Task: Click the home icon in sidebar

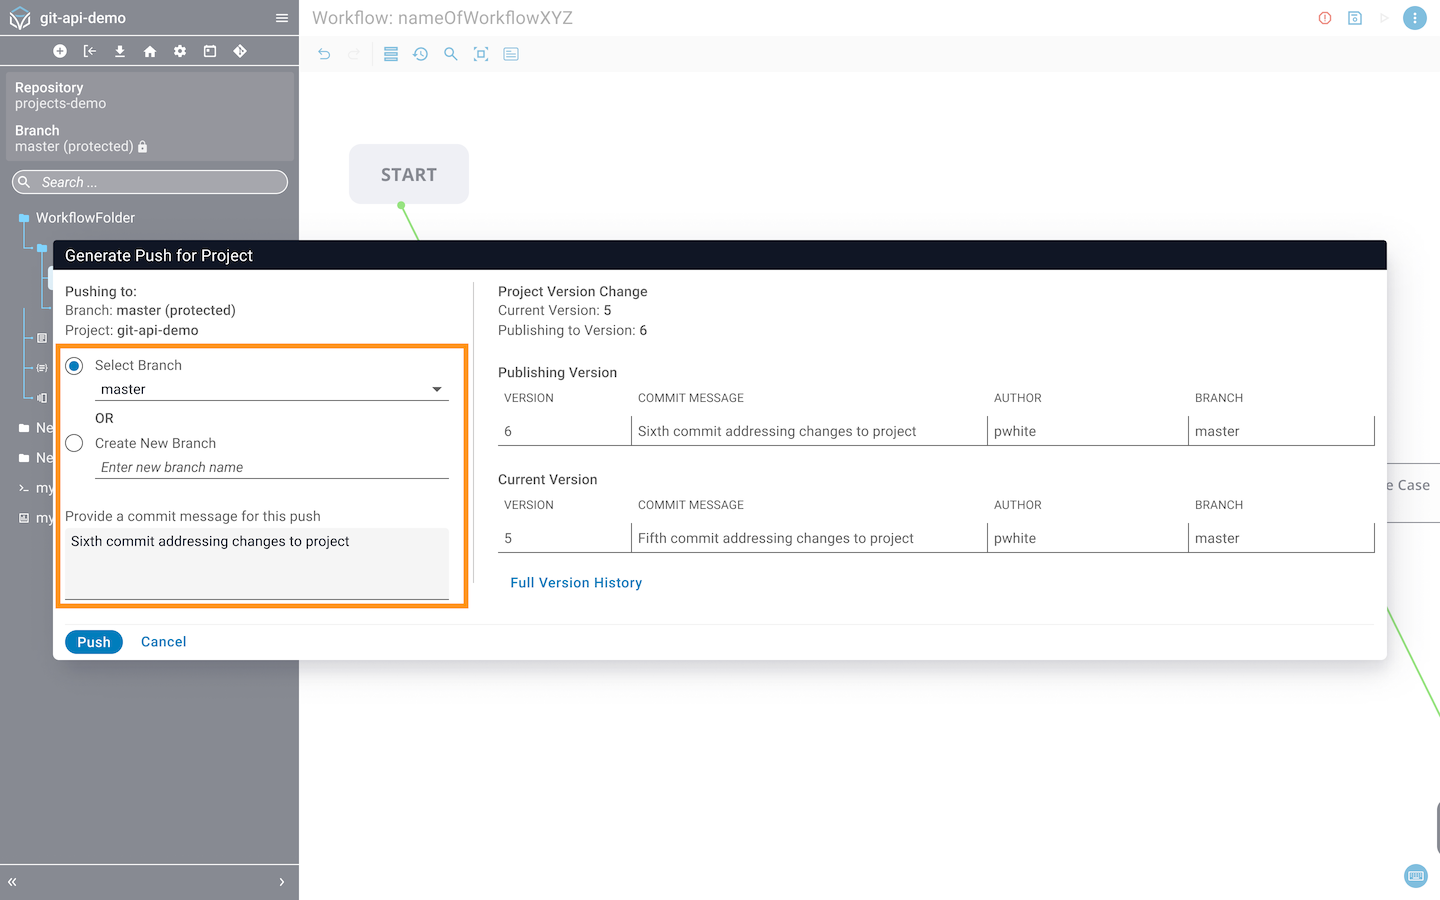Action: [x=150, y=51]
